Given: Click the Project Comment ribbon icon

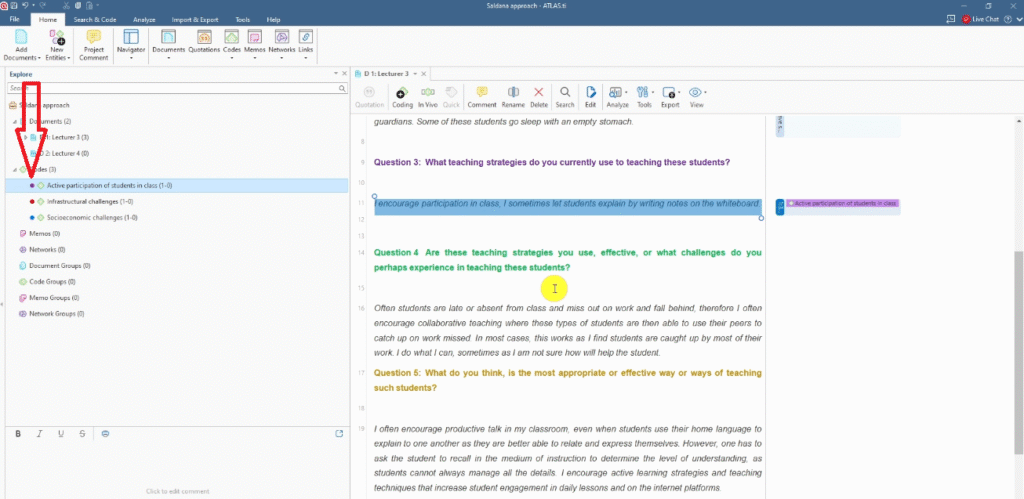Looking at the screenshot, I should (94, 45).
